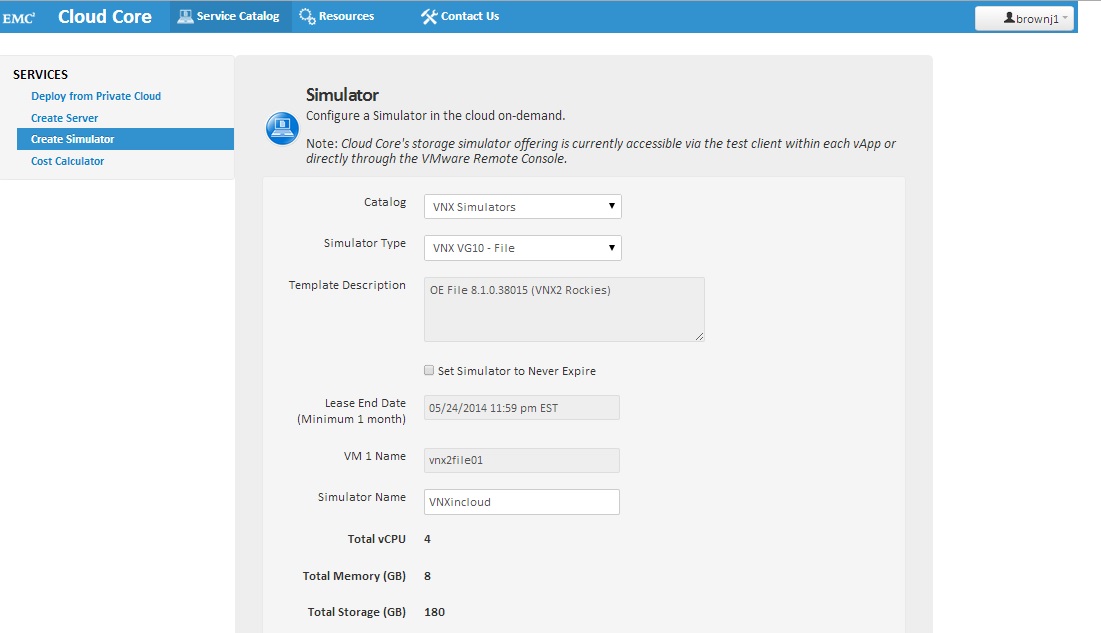The image size is (1101, 633).
Task: Open the Resources menu
Action: click(337, 16)
